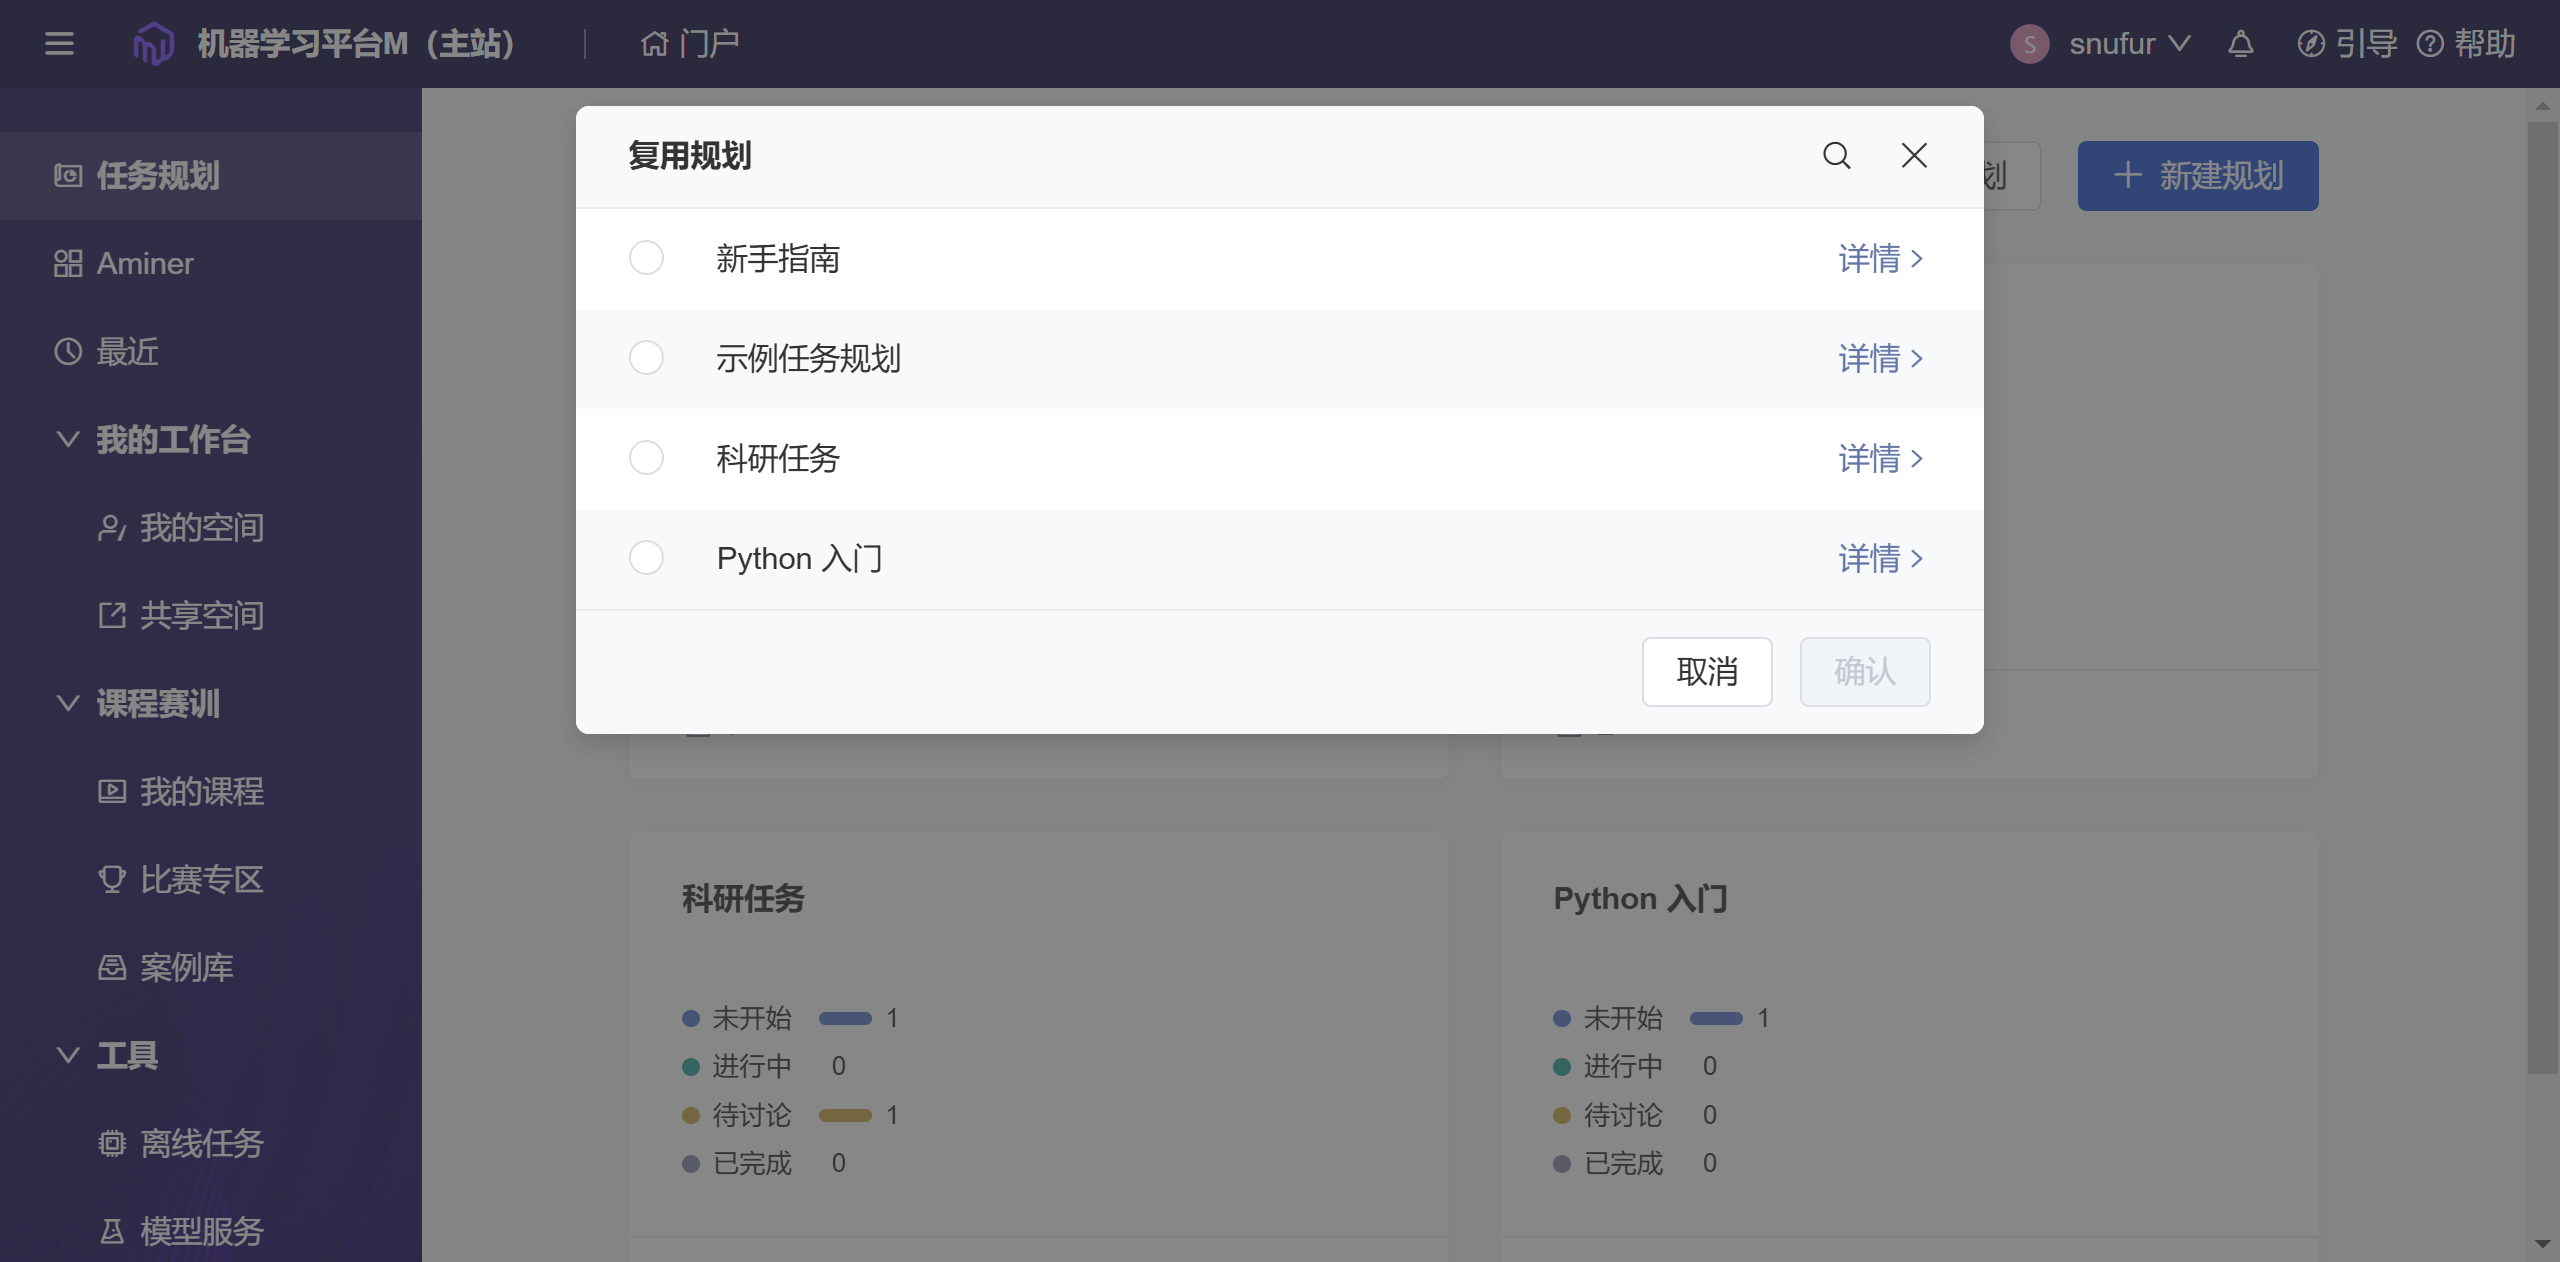Click the notification bell icon
2560x1262 pixels.
click(2241, 43)
